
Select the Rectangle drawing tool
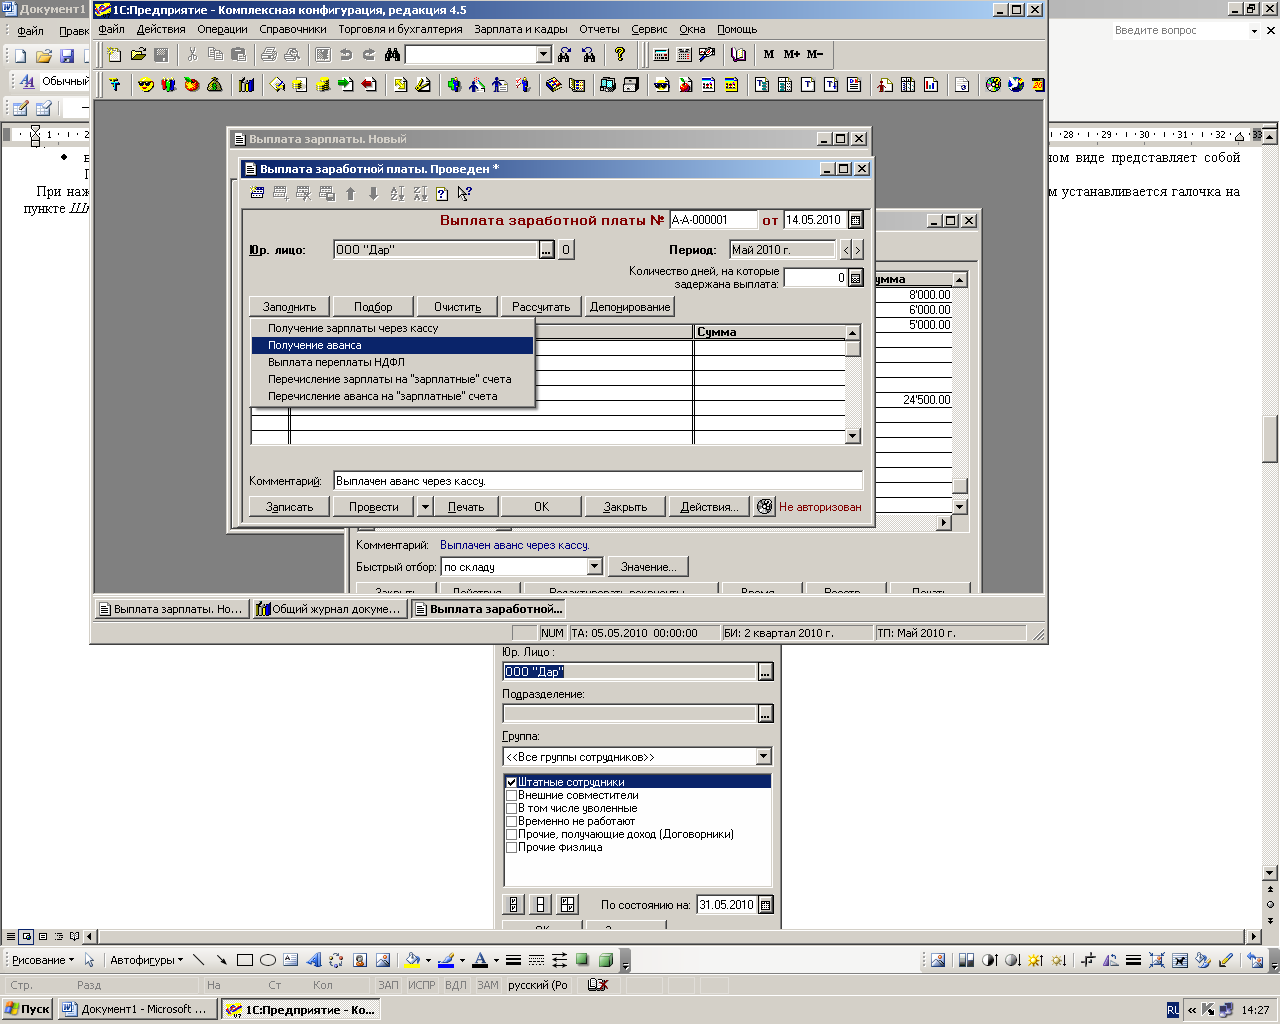[244, 960]
